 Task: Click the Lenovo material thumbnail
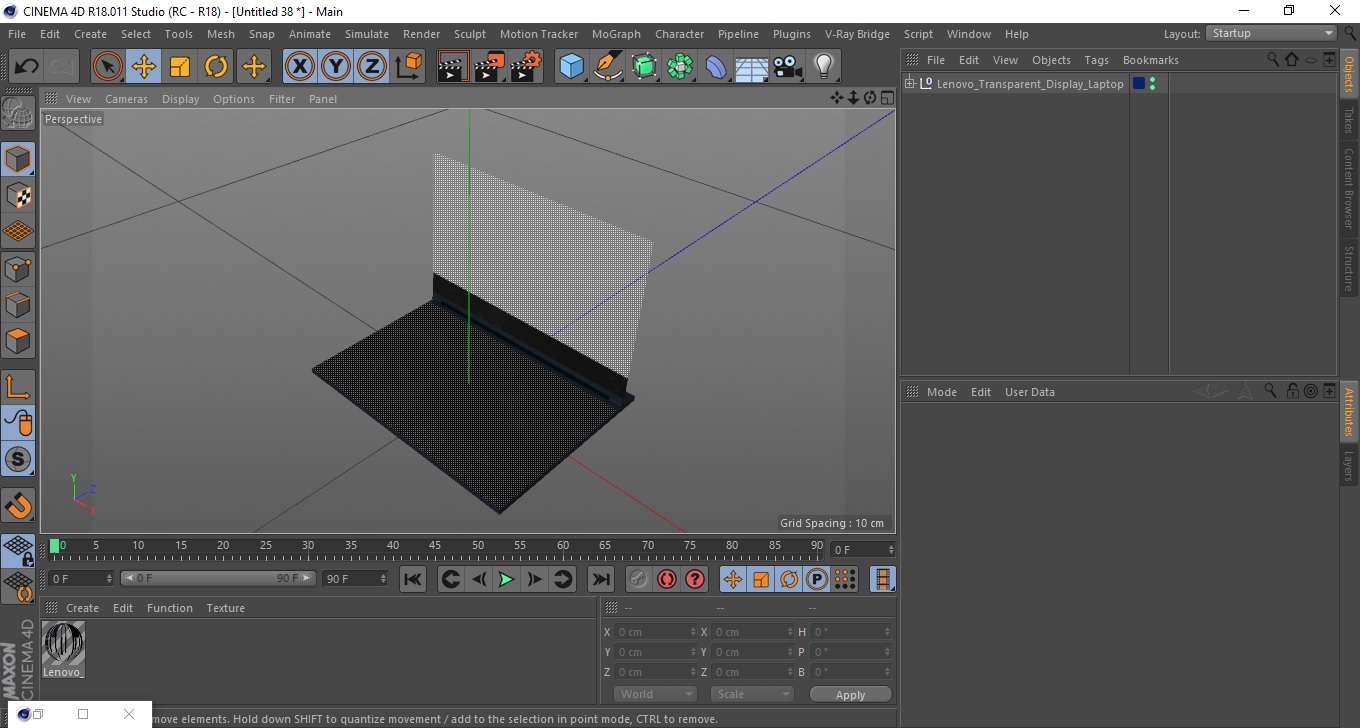(63, 643)
